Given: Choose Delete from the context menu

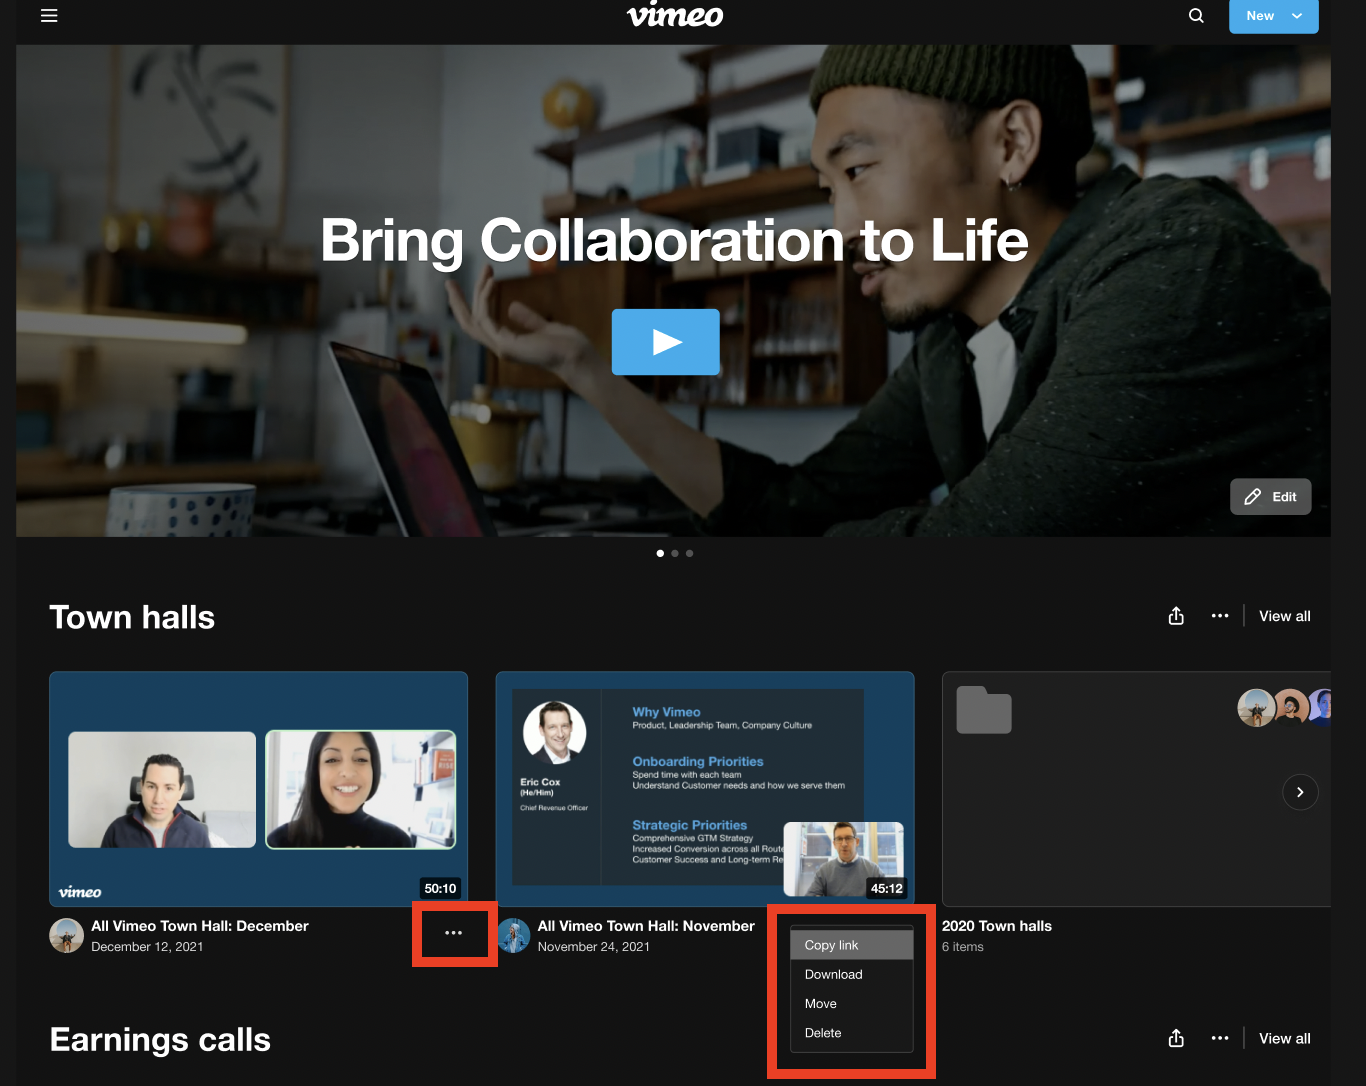Looking at the screenshot, I should point(852,1033).
